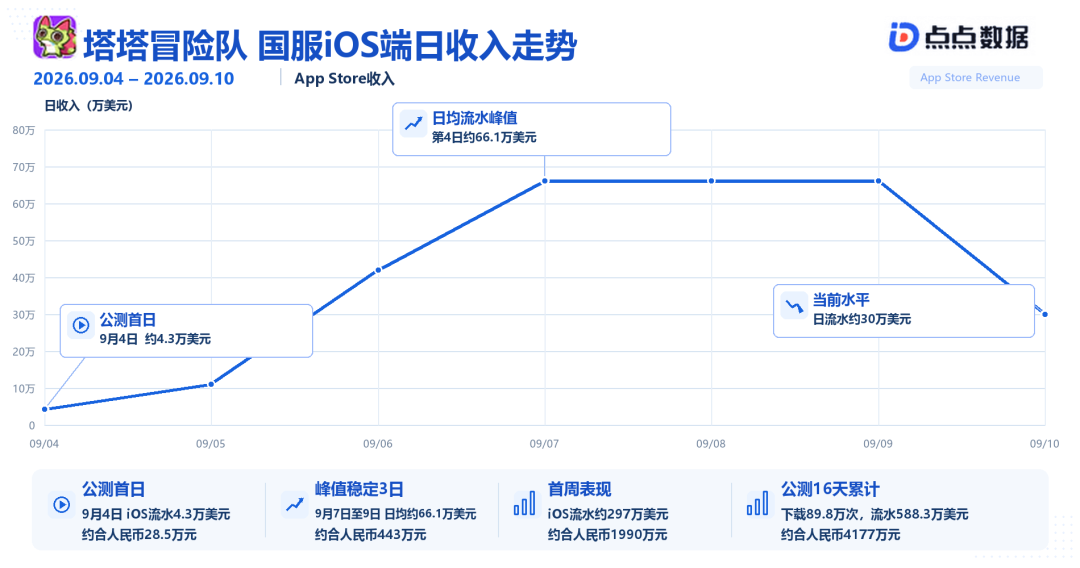The width and height of the screenshot is (1080, 568).
Task: Click the 首周表现 summary heading
Action: (579, 490)
